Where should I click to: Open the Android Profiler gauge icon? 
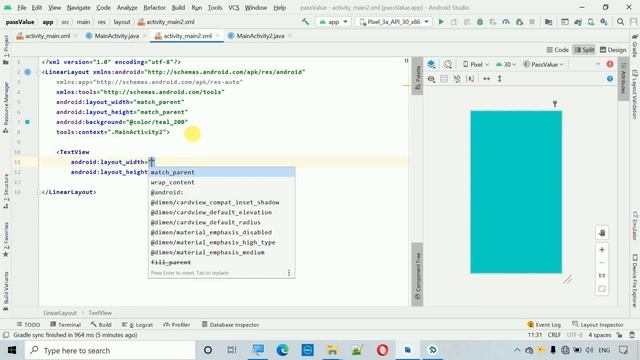(506, 22)
